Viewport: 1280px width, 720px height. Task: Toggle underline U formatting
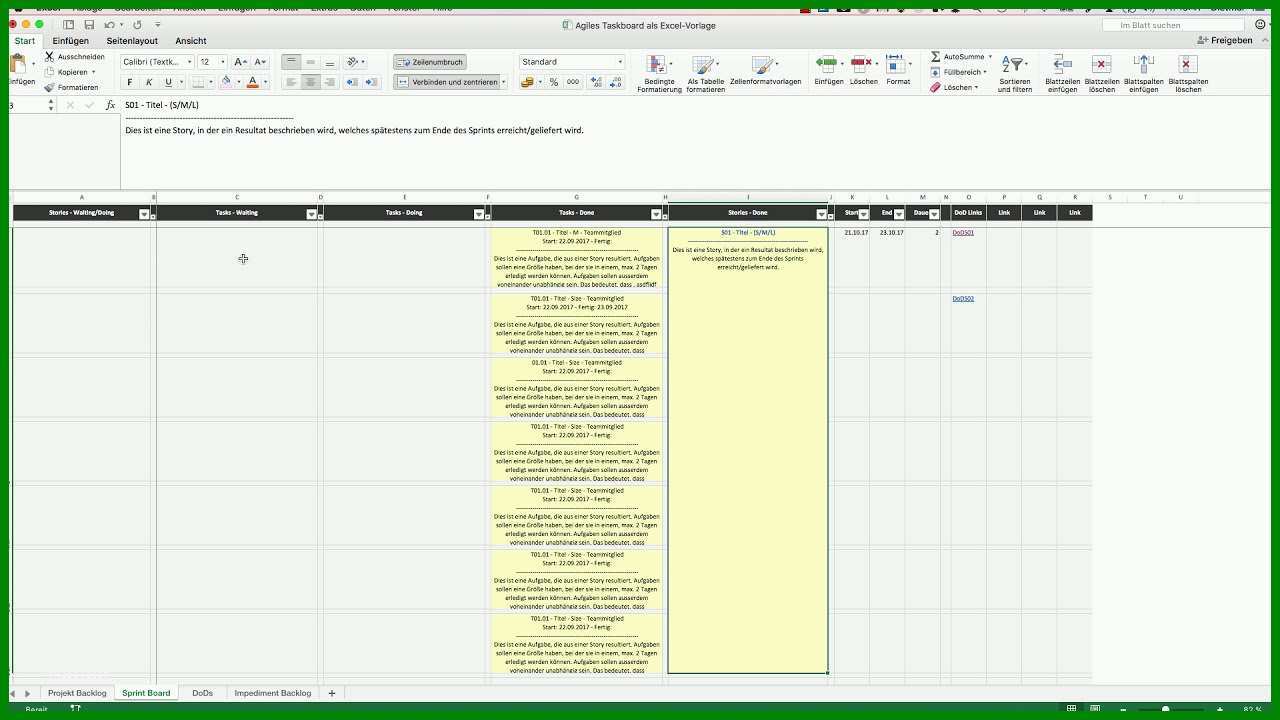click(x=168, y=82)
